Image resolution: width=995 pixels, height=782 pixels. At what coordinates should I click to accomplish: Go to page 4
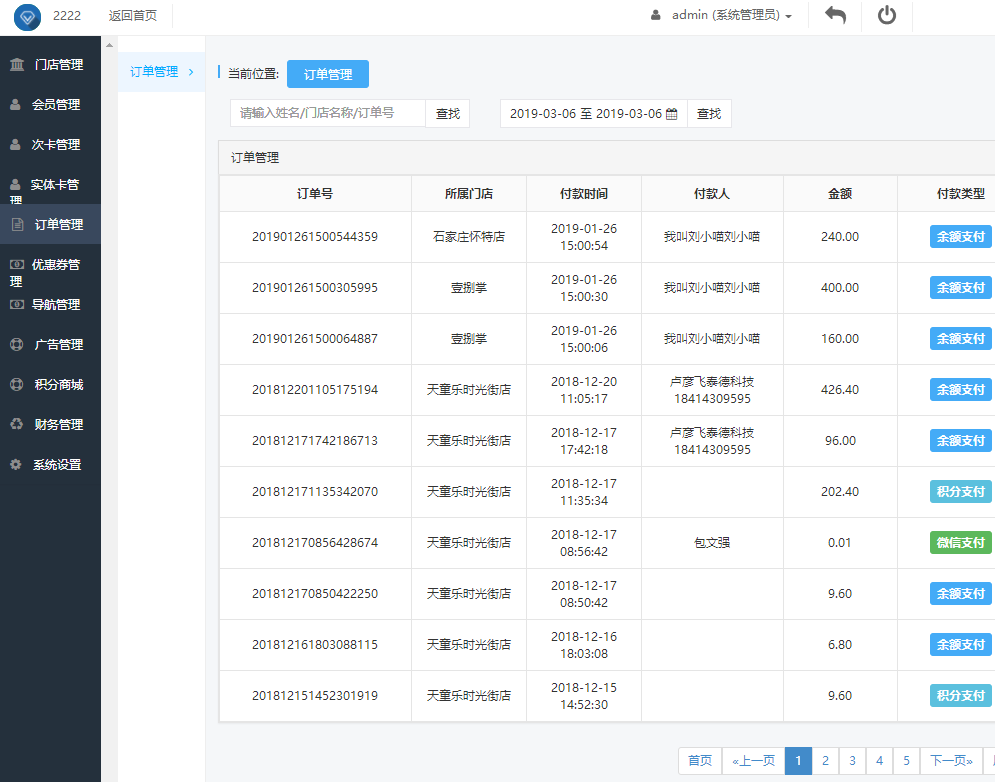coord(880,760)
